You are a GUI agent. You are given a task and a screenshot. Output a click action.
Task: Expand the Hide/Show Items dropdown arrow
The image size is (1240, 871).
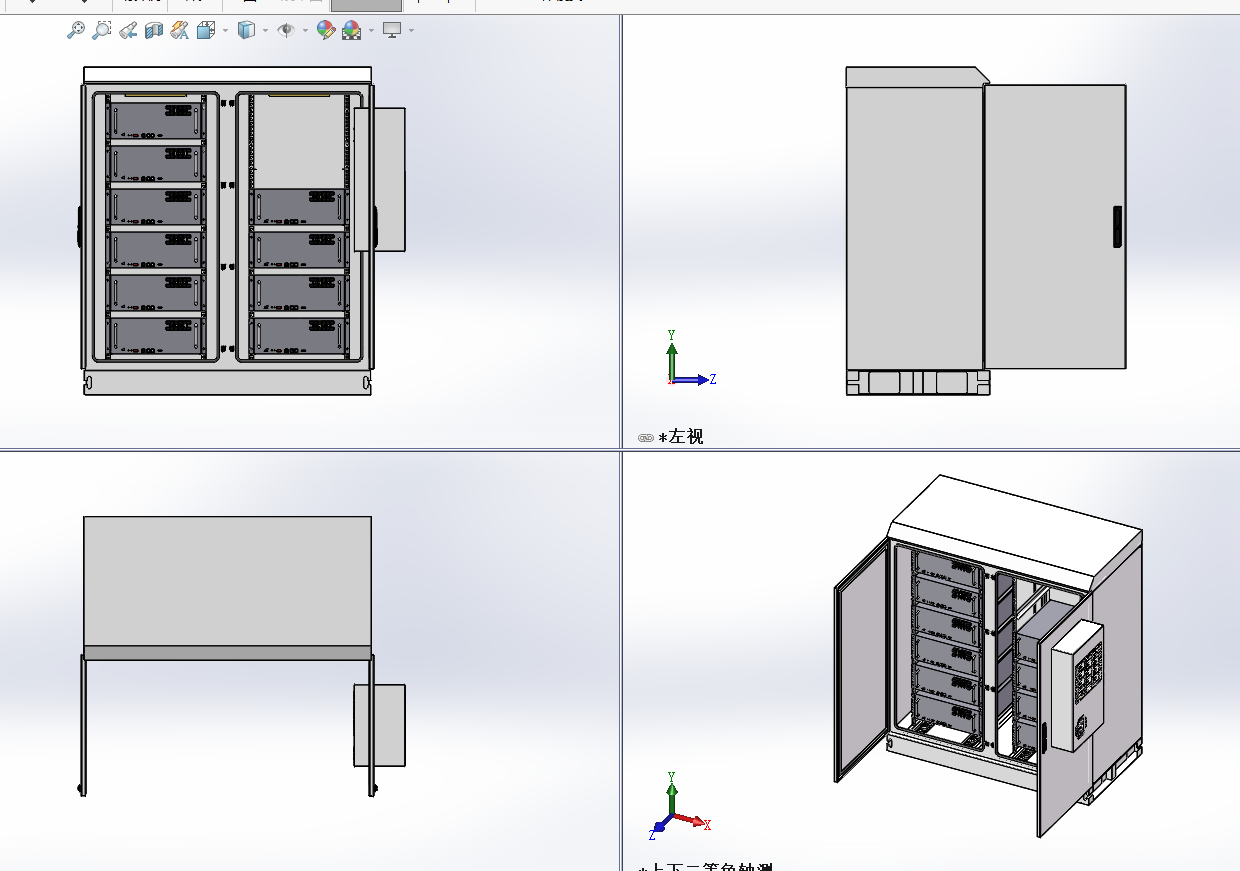pyautogui.click(x=305, y=30)
